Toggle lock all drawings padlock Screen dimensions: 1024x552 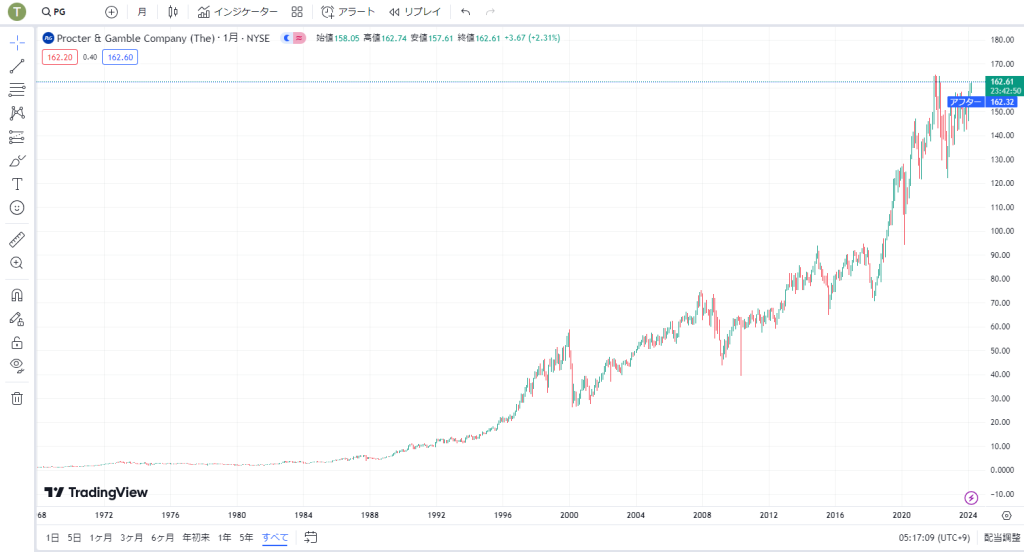coord(17,343)
